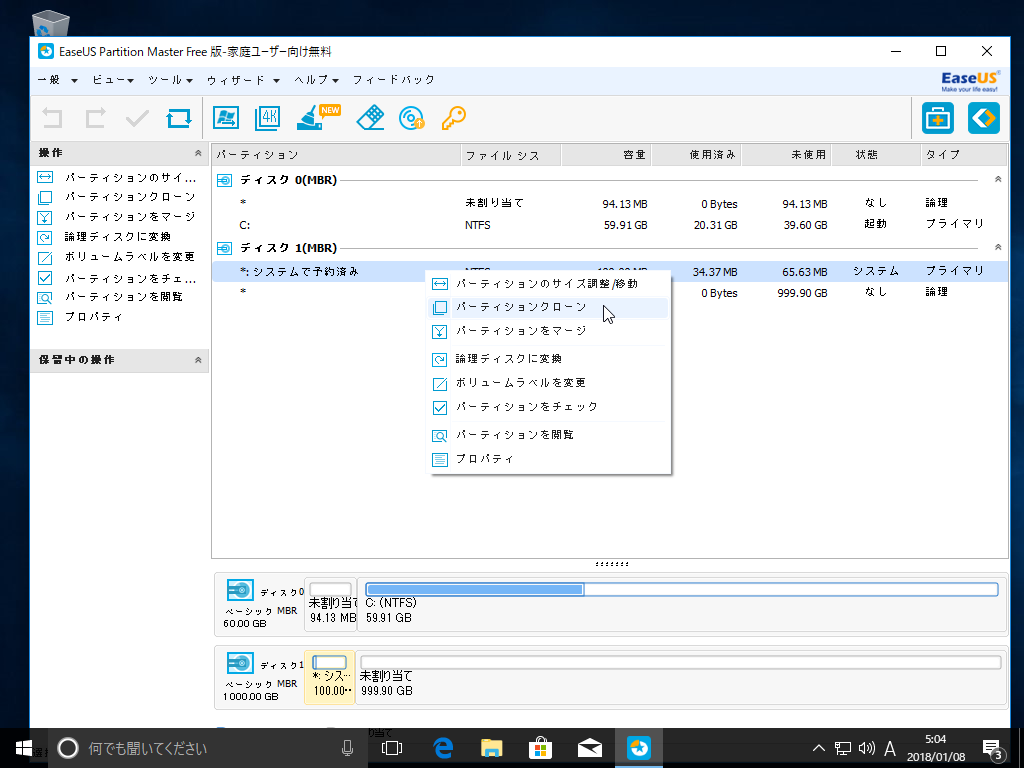1024x768 pixels.
Task: Click the Cortana search box 何でも聞いてください
Action: [x=208, y=748]
